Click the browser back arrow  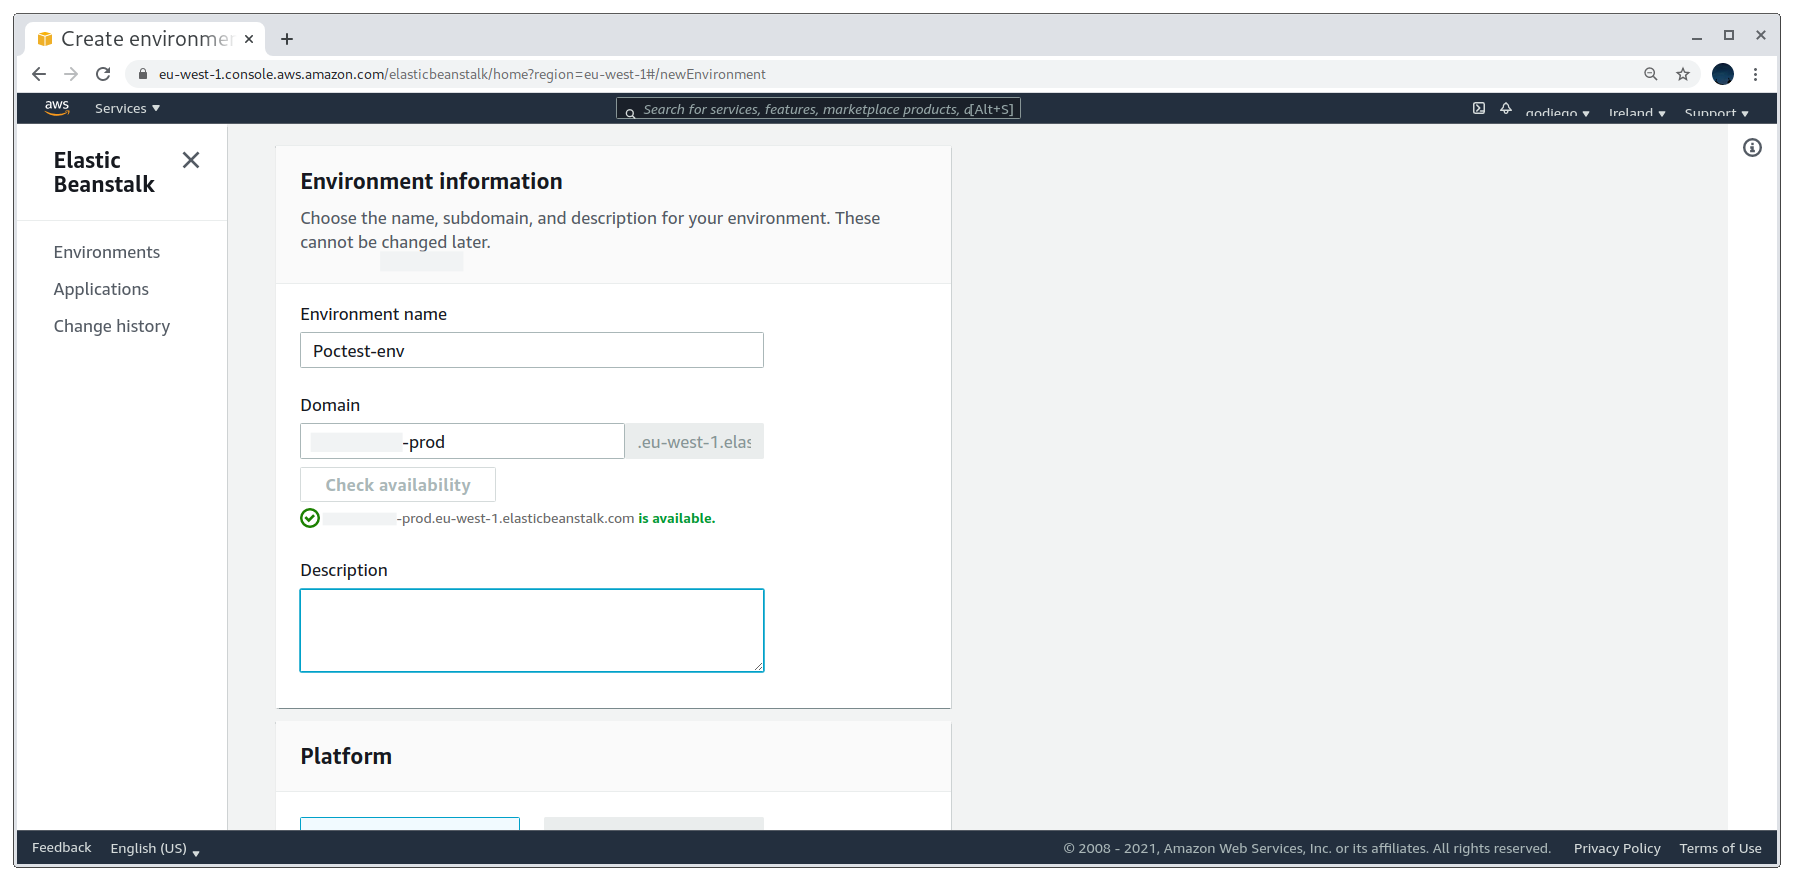tap(39, 74)
